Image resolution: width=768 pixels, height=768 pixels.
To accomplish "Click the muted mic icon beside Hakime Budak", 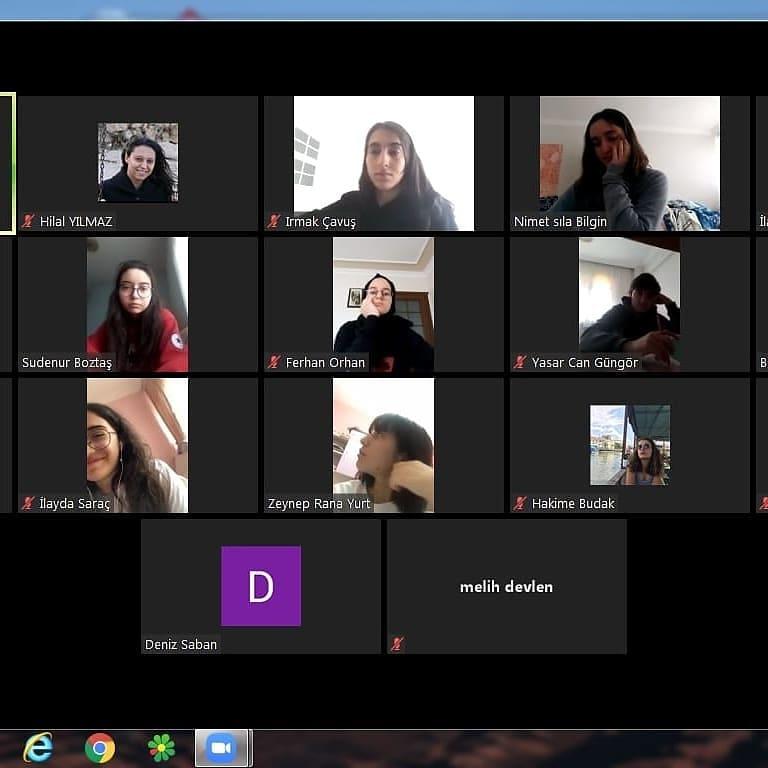I will click(520, 503).
